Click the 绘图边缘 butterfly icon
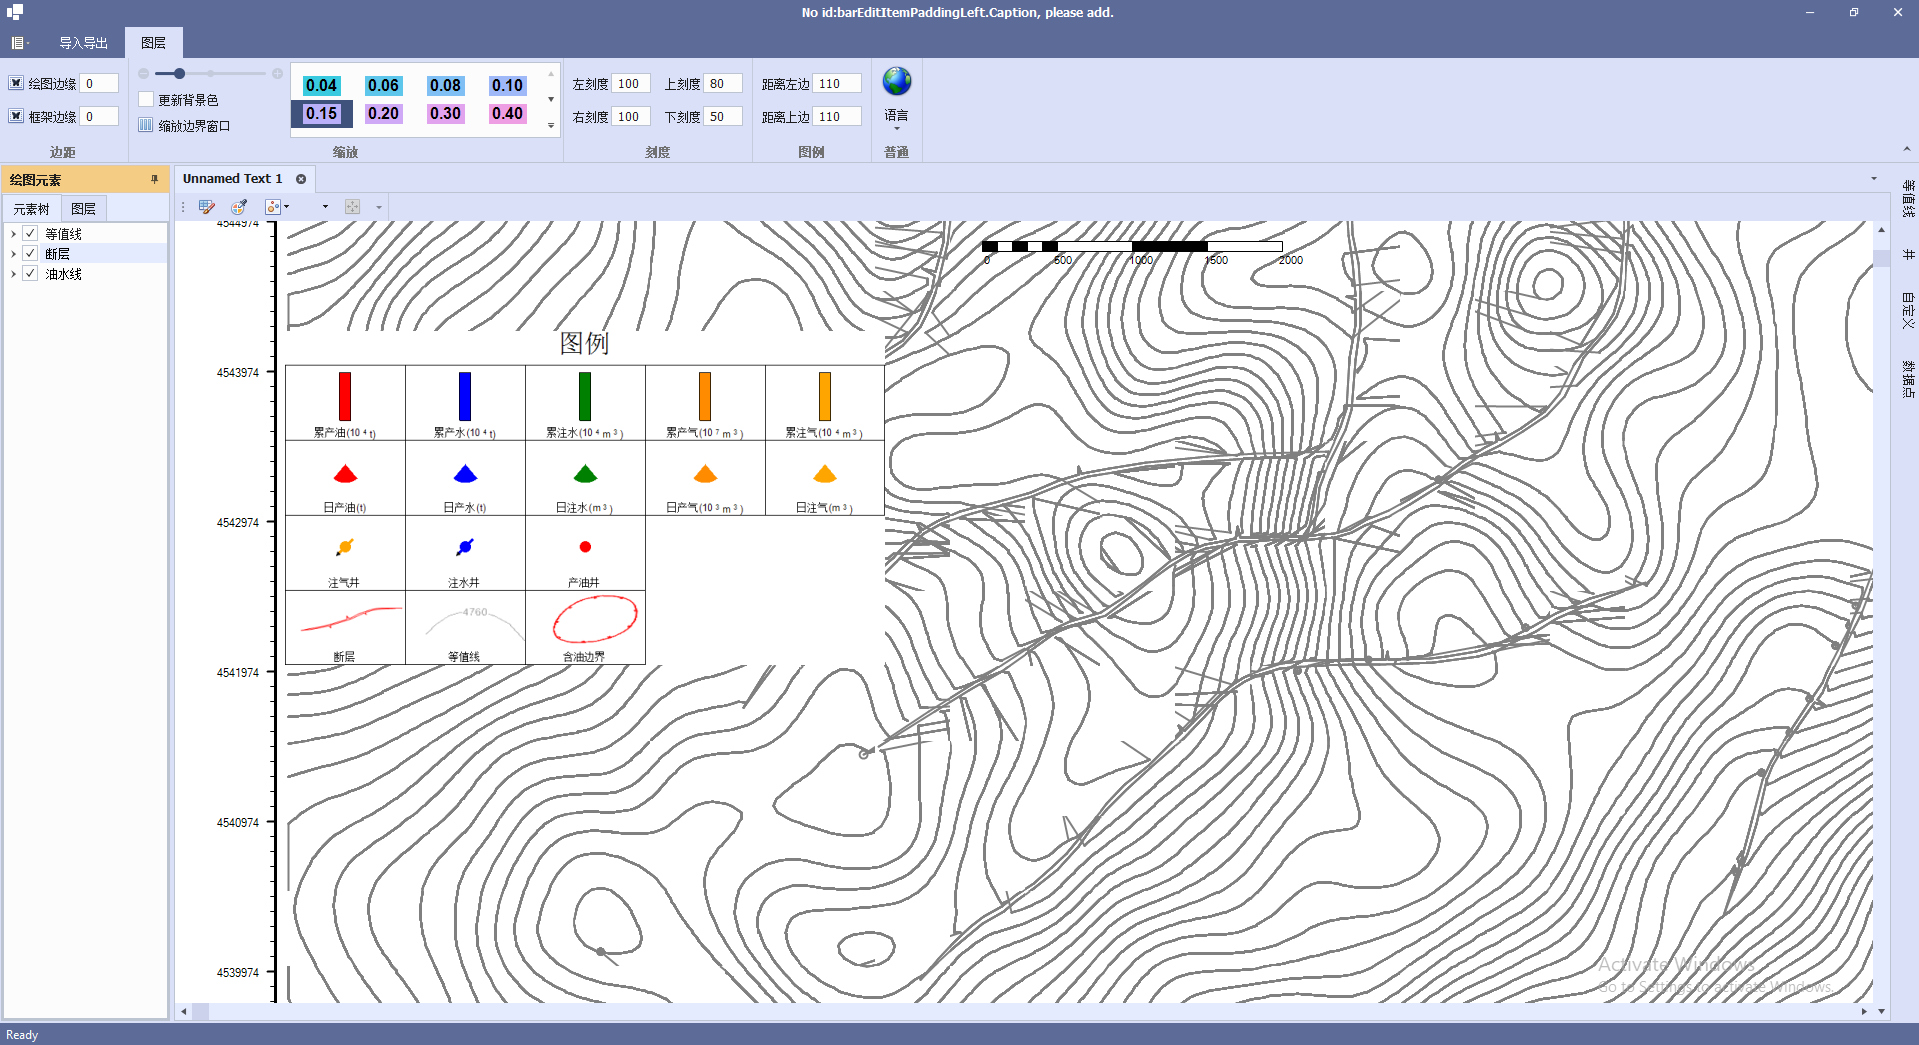Image resolution: width=1919 pixels, height=1045 pixels. [x=16, y=83]
